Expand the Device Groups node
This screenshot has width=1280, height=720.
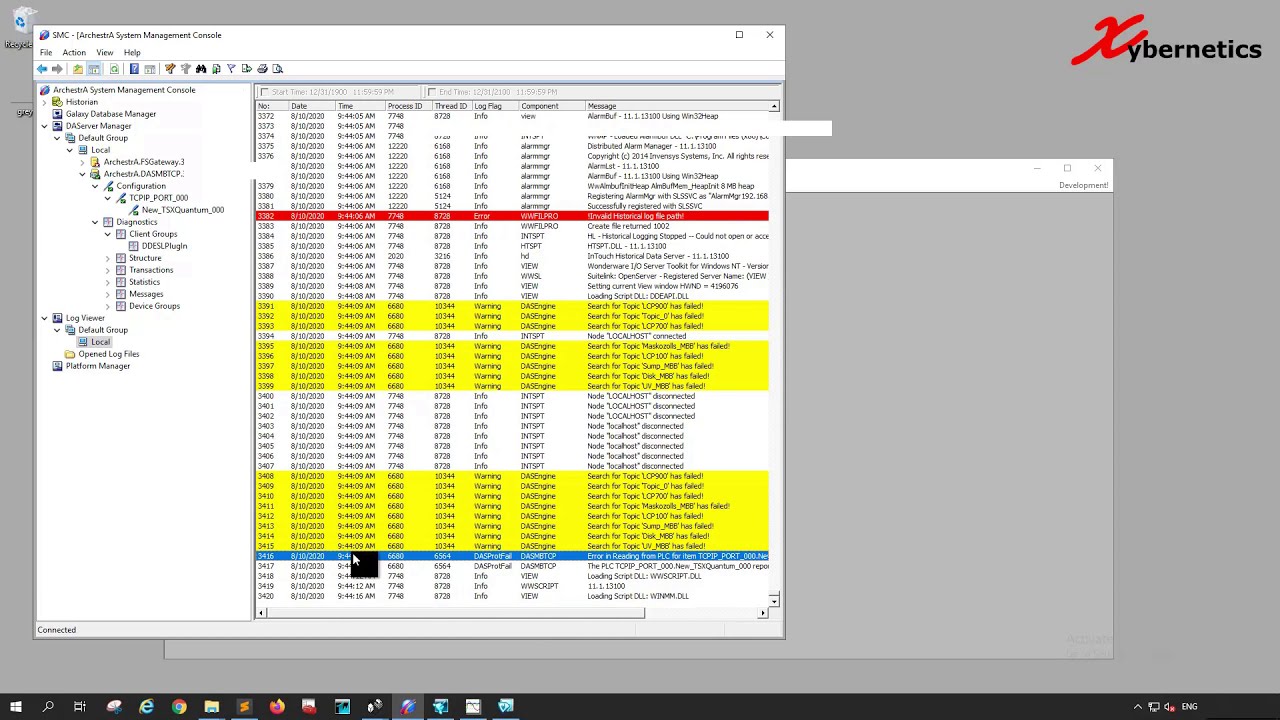click(108, 306)
